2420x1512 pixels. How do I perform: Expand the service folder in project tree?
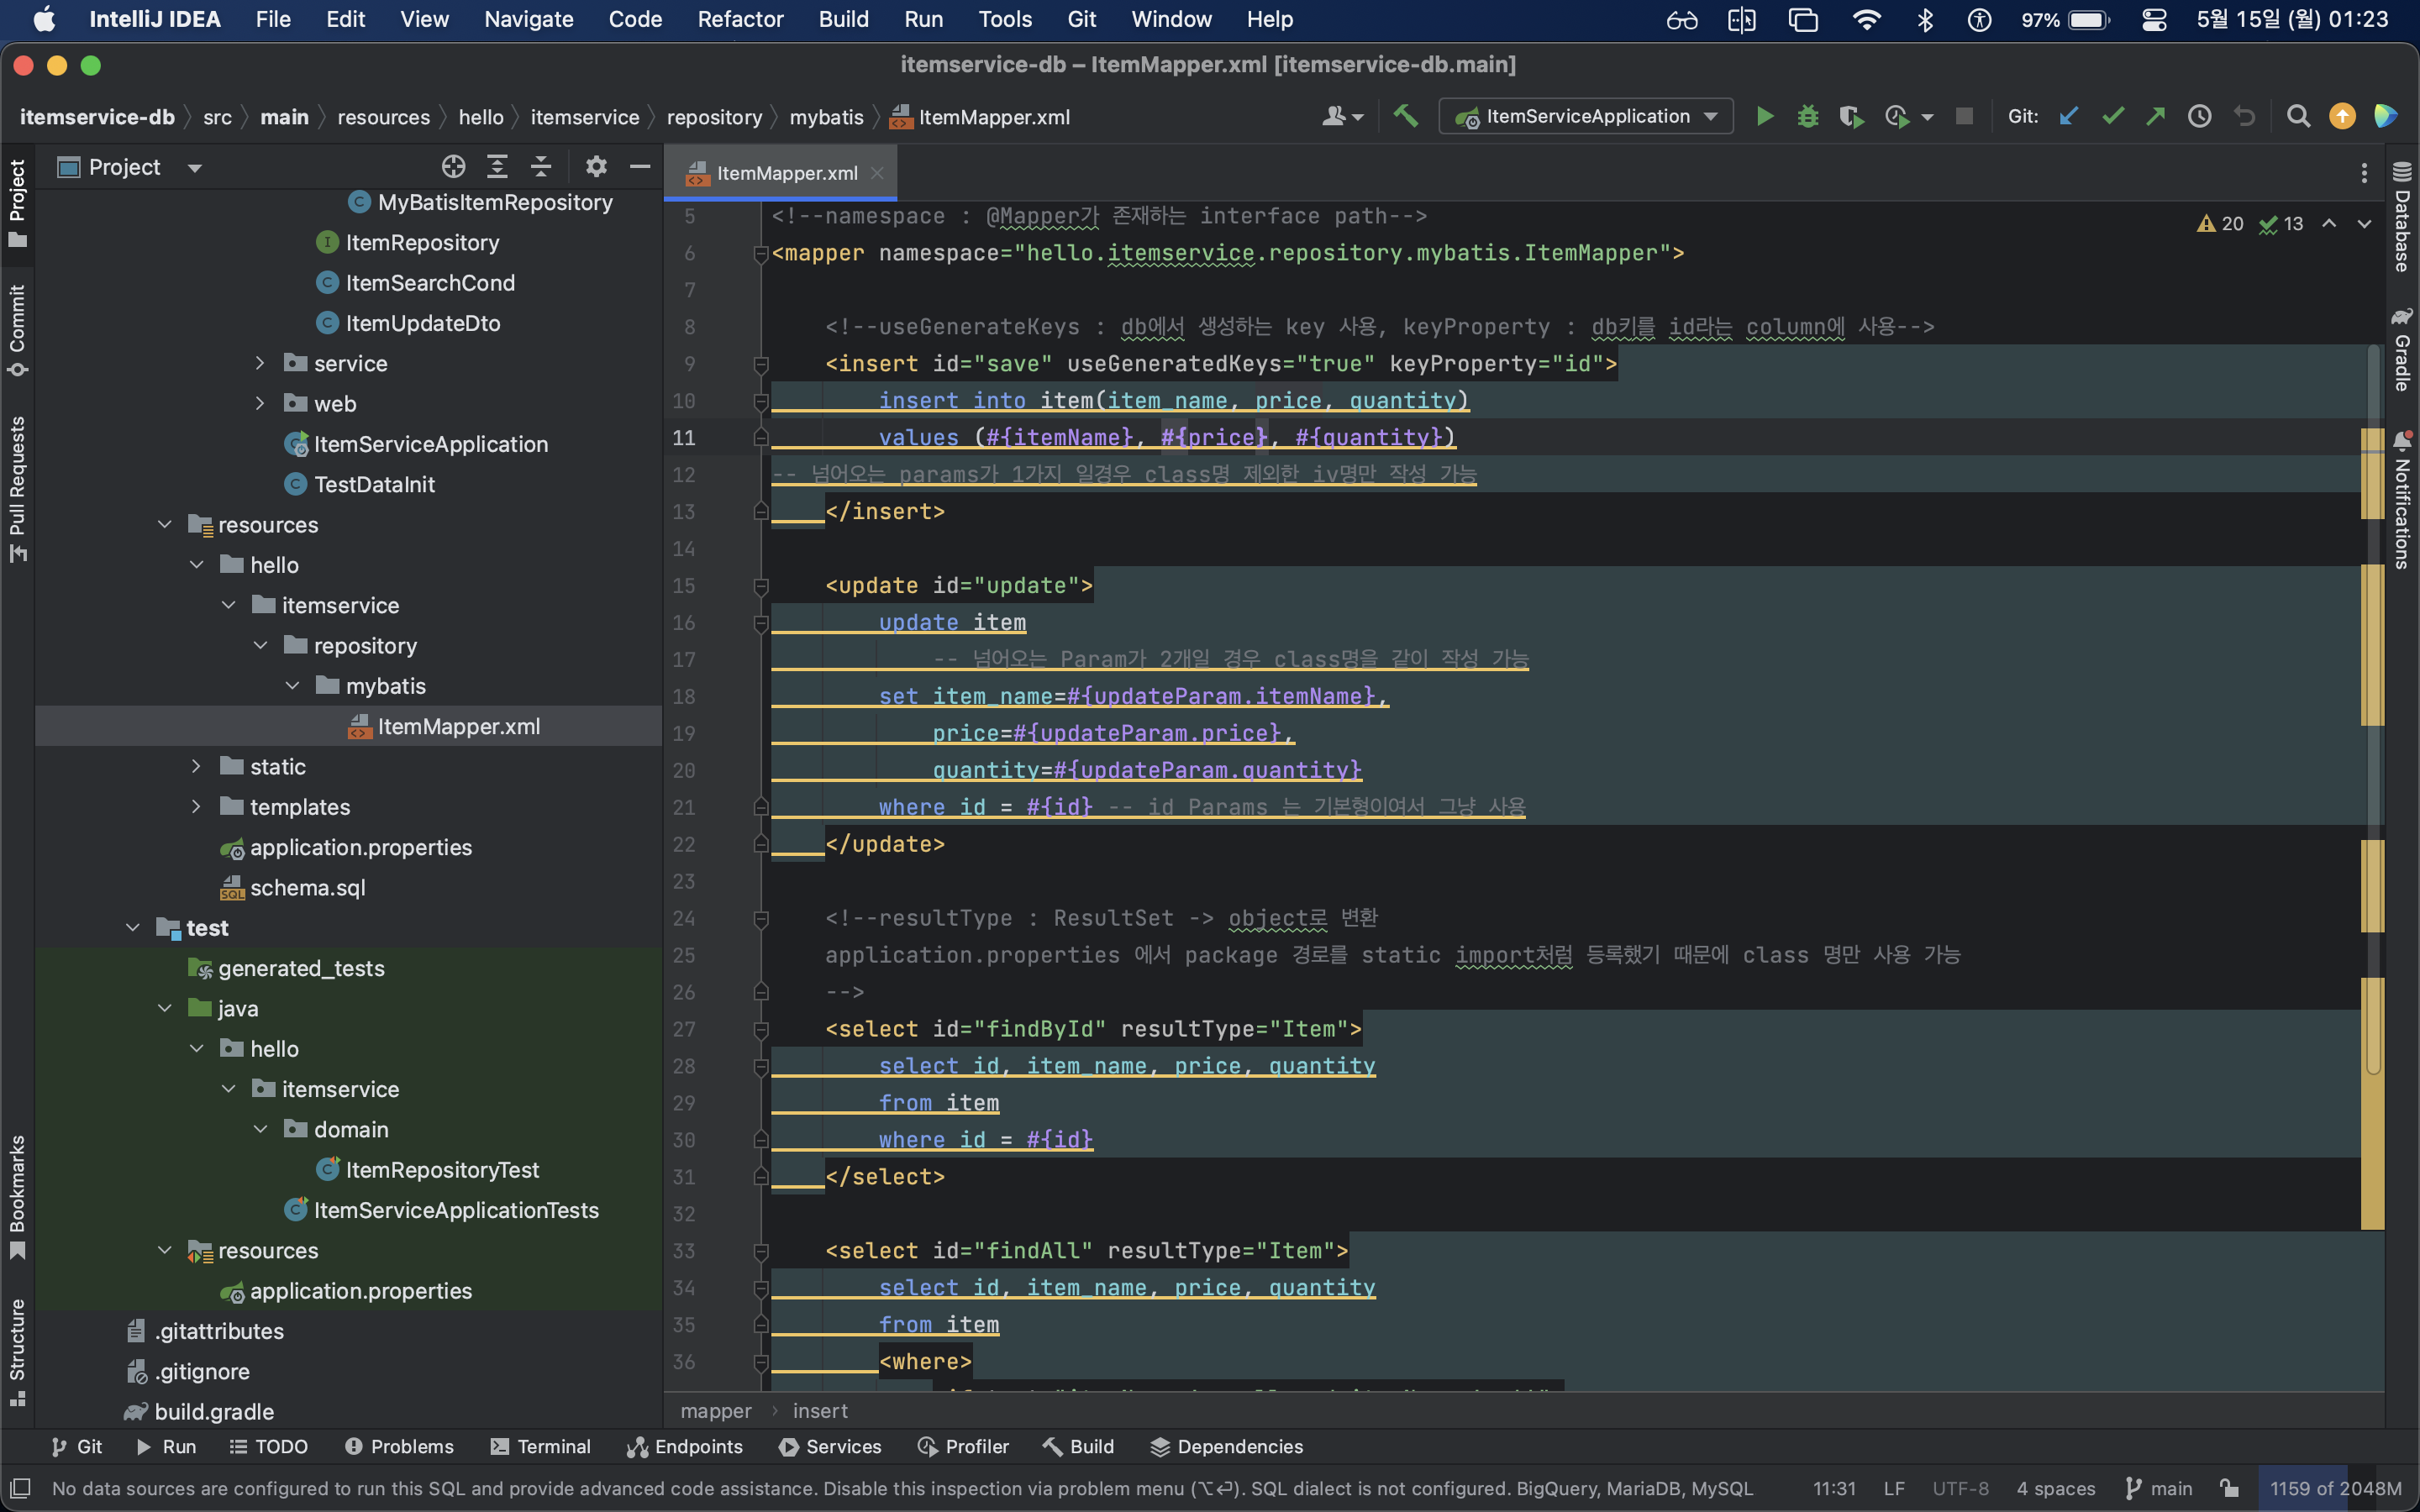tap(260, 363)
